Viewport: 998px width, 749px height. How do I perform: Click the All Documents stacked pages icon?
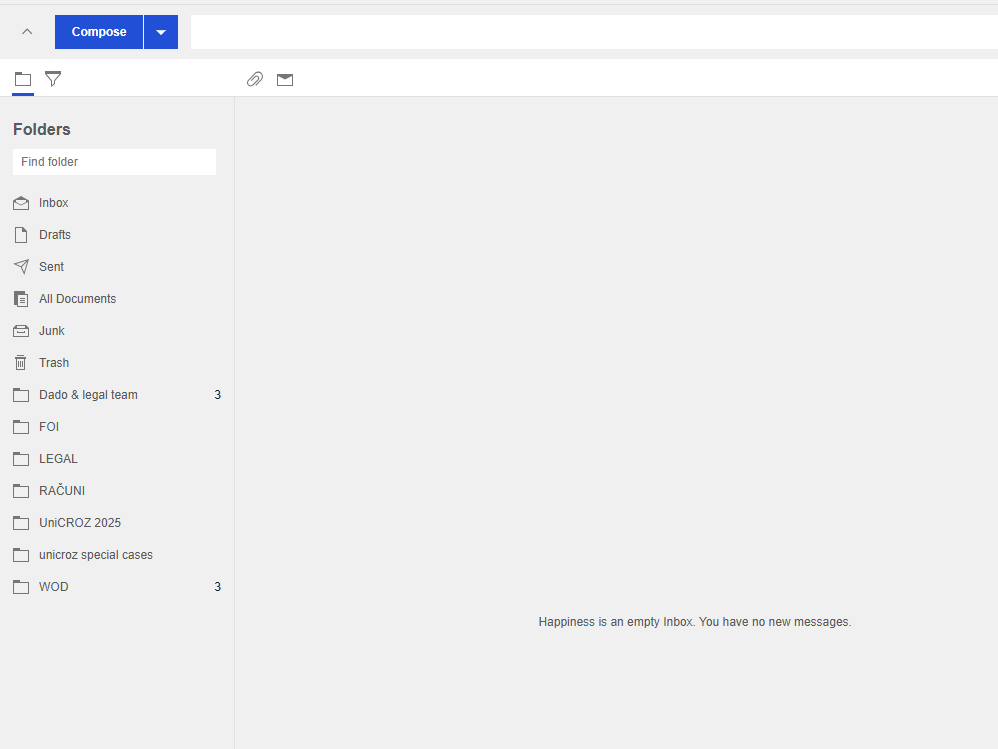(x=21, y=299)
